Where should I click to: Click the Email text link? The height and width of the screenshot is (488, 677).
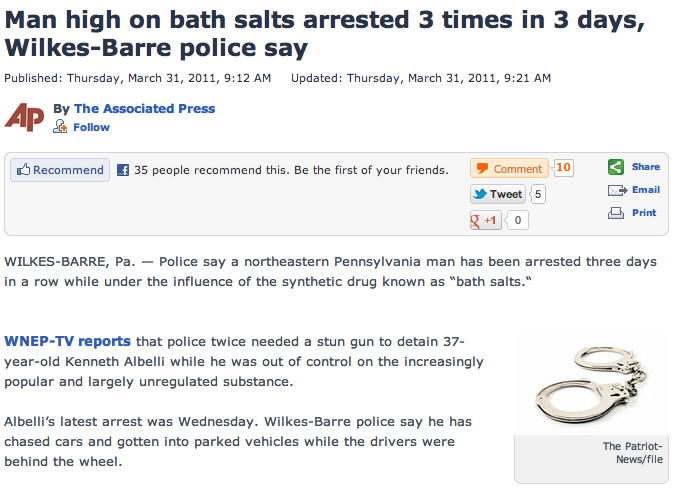pos(646,190)
